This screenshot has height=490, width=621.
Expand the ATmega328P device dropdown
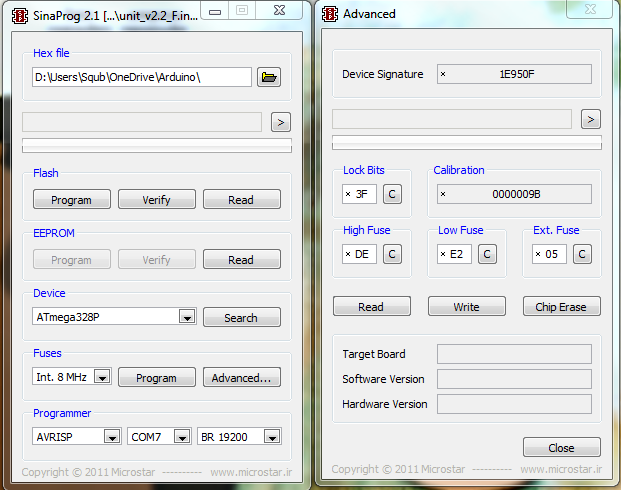pyautogui.click(x=186, y=317)
